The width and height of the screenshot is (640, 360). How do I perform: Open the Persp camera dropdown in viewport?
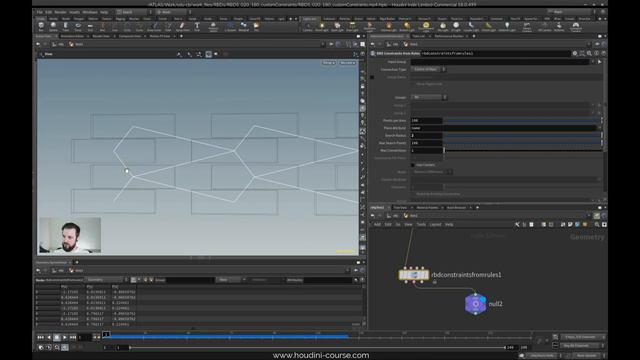click(329, 62)
